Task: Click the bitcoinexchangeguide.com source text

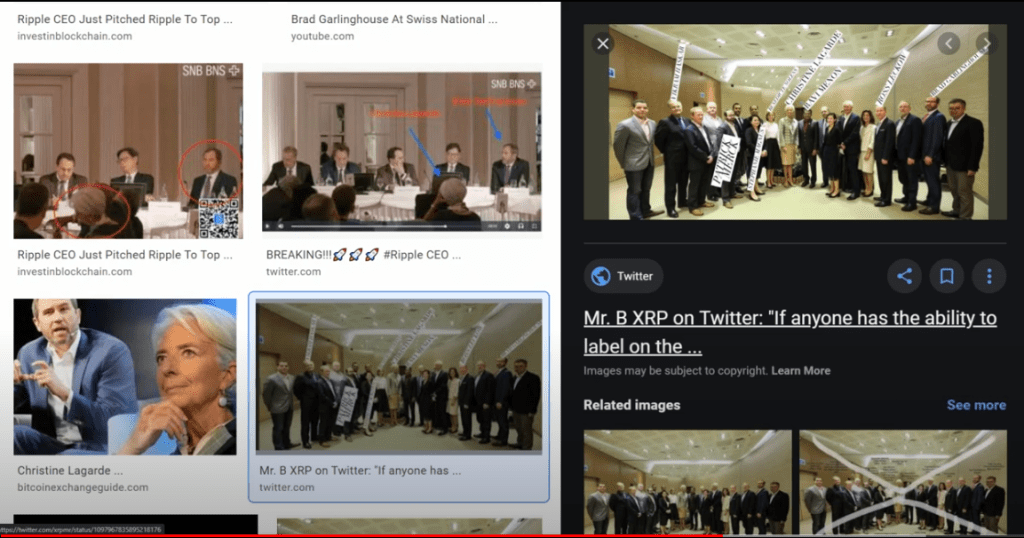Action: (x=82, y=487)
